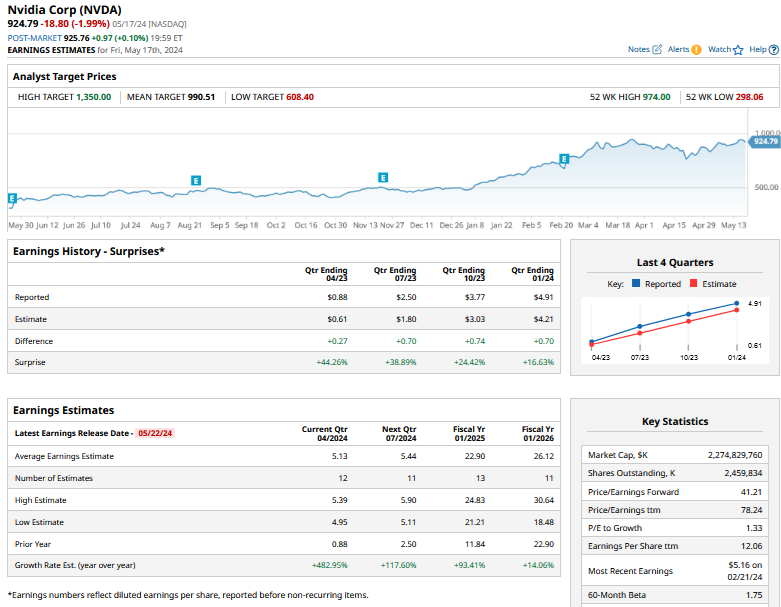Click the earnings E marker near Feb 20
The height and width of the screenshot is (607, 781).
coord(564,159)
